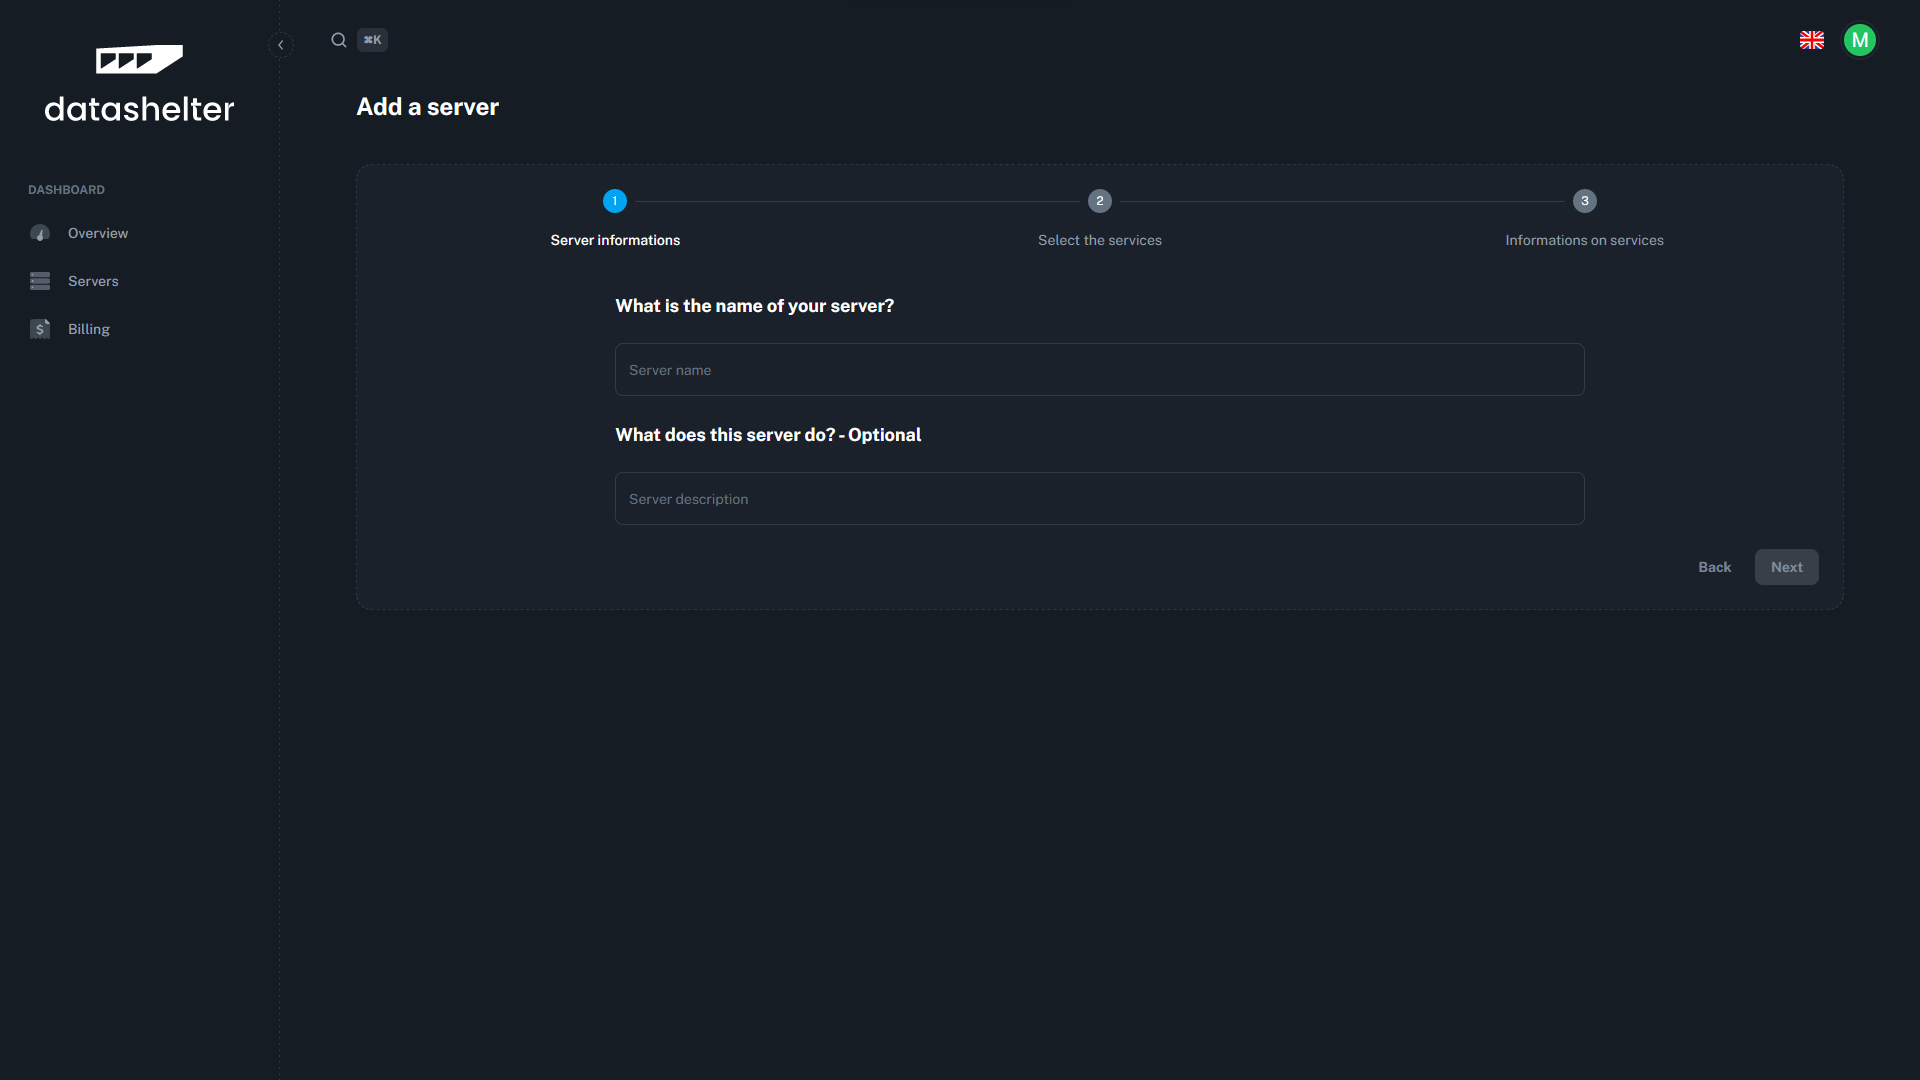Toggle the language selector dropdown
1920x1080 pixels.
(1812, 40)
